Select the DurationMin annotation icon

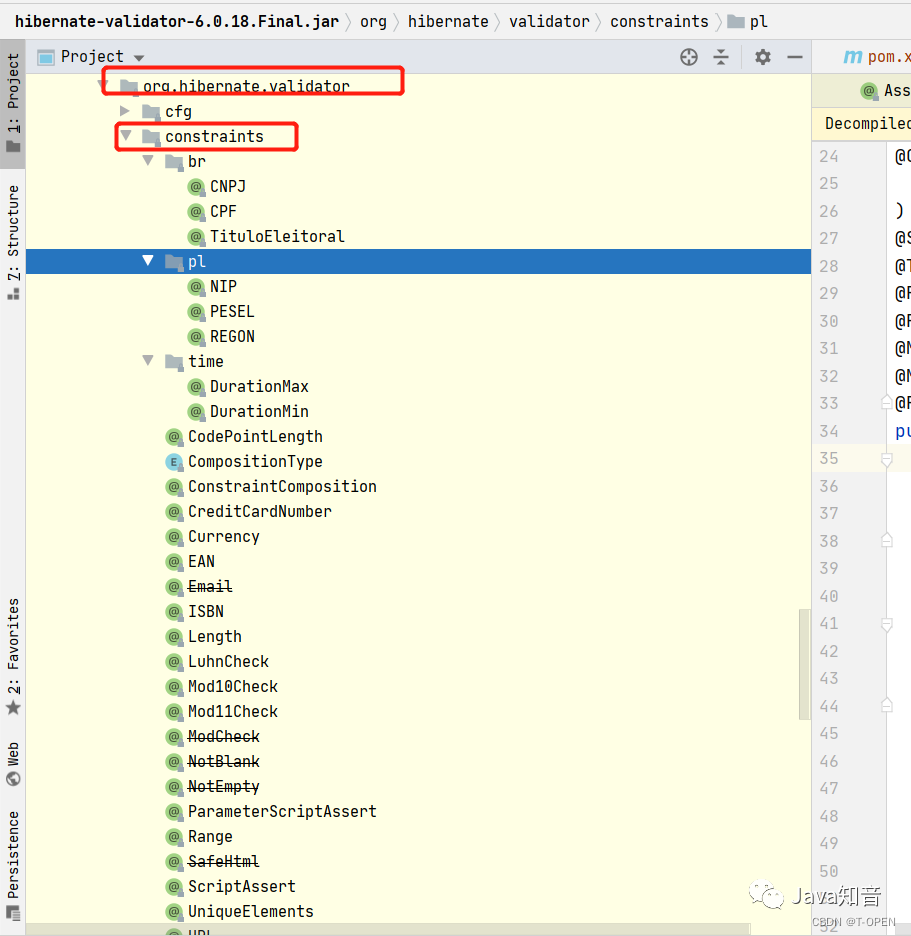(196, 412)
